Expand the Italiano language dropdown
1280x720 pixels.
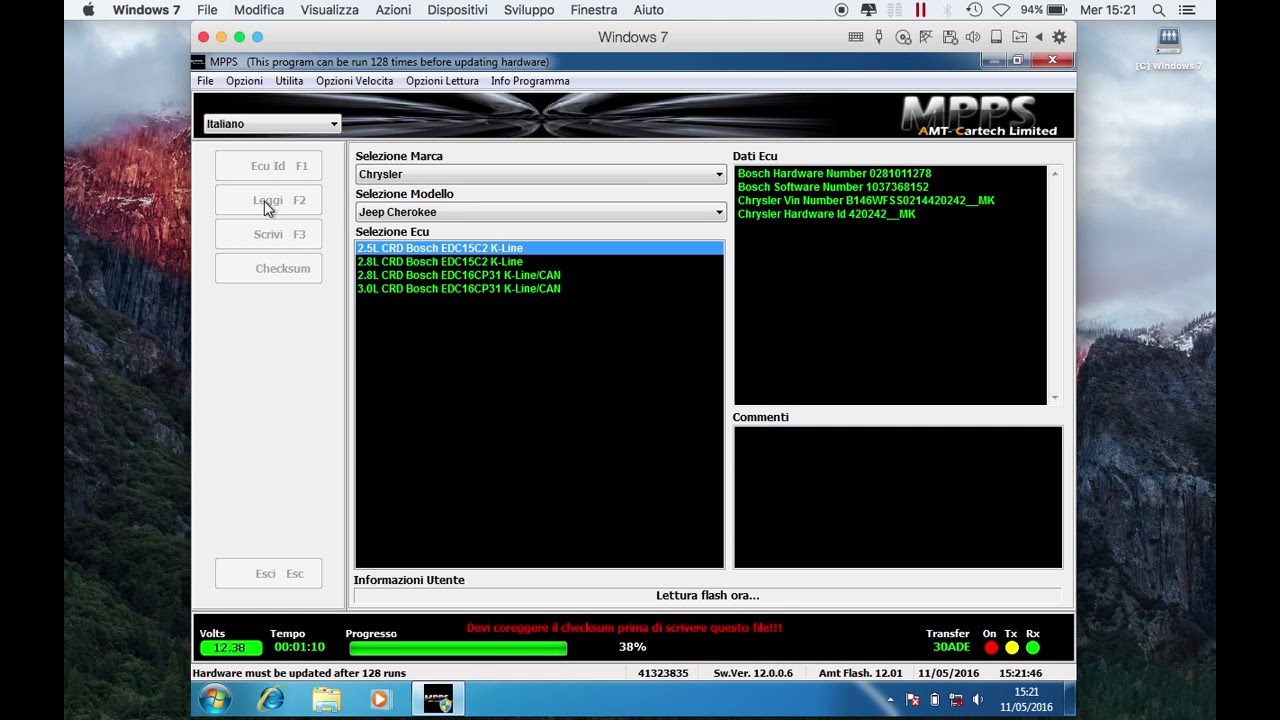(333, 124)
